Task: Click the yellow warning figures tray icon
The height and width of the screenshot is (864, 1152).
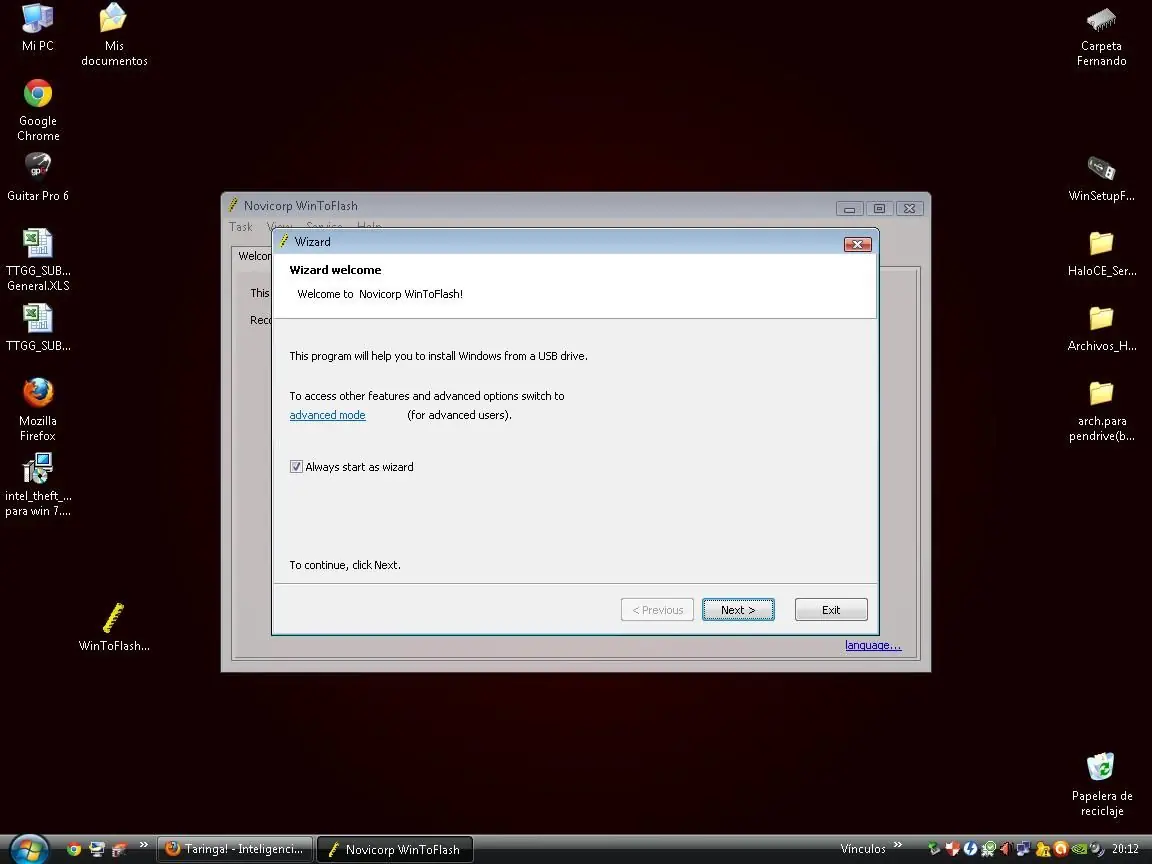Action: (x=1043, y=849)
